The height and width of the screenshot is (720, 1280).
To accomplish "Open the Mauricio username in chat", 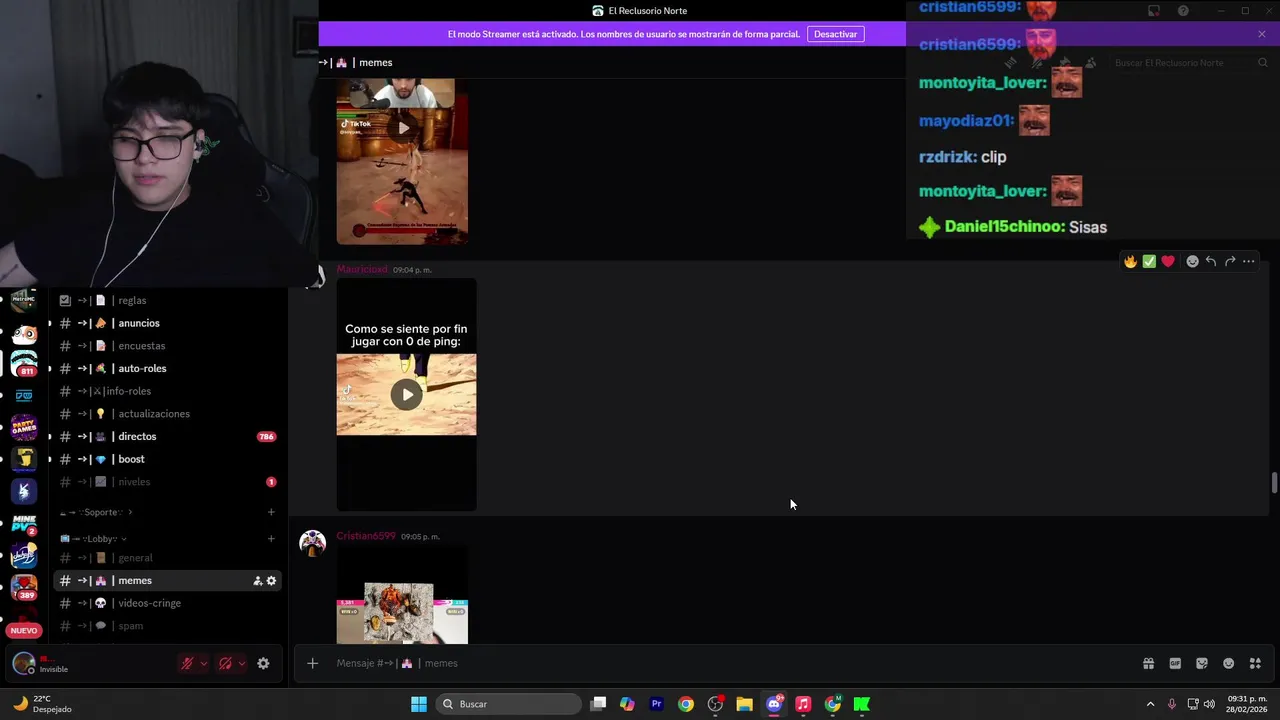I will 362,269.
